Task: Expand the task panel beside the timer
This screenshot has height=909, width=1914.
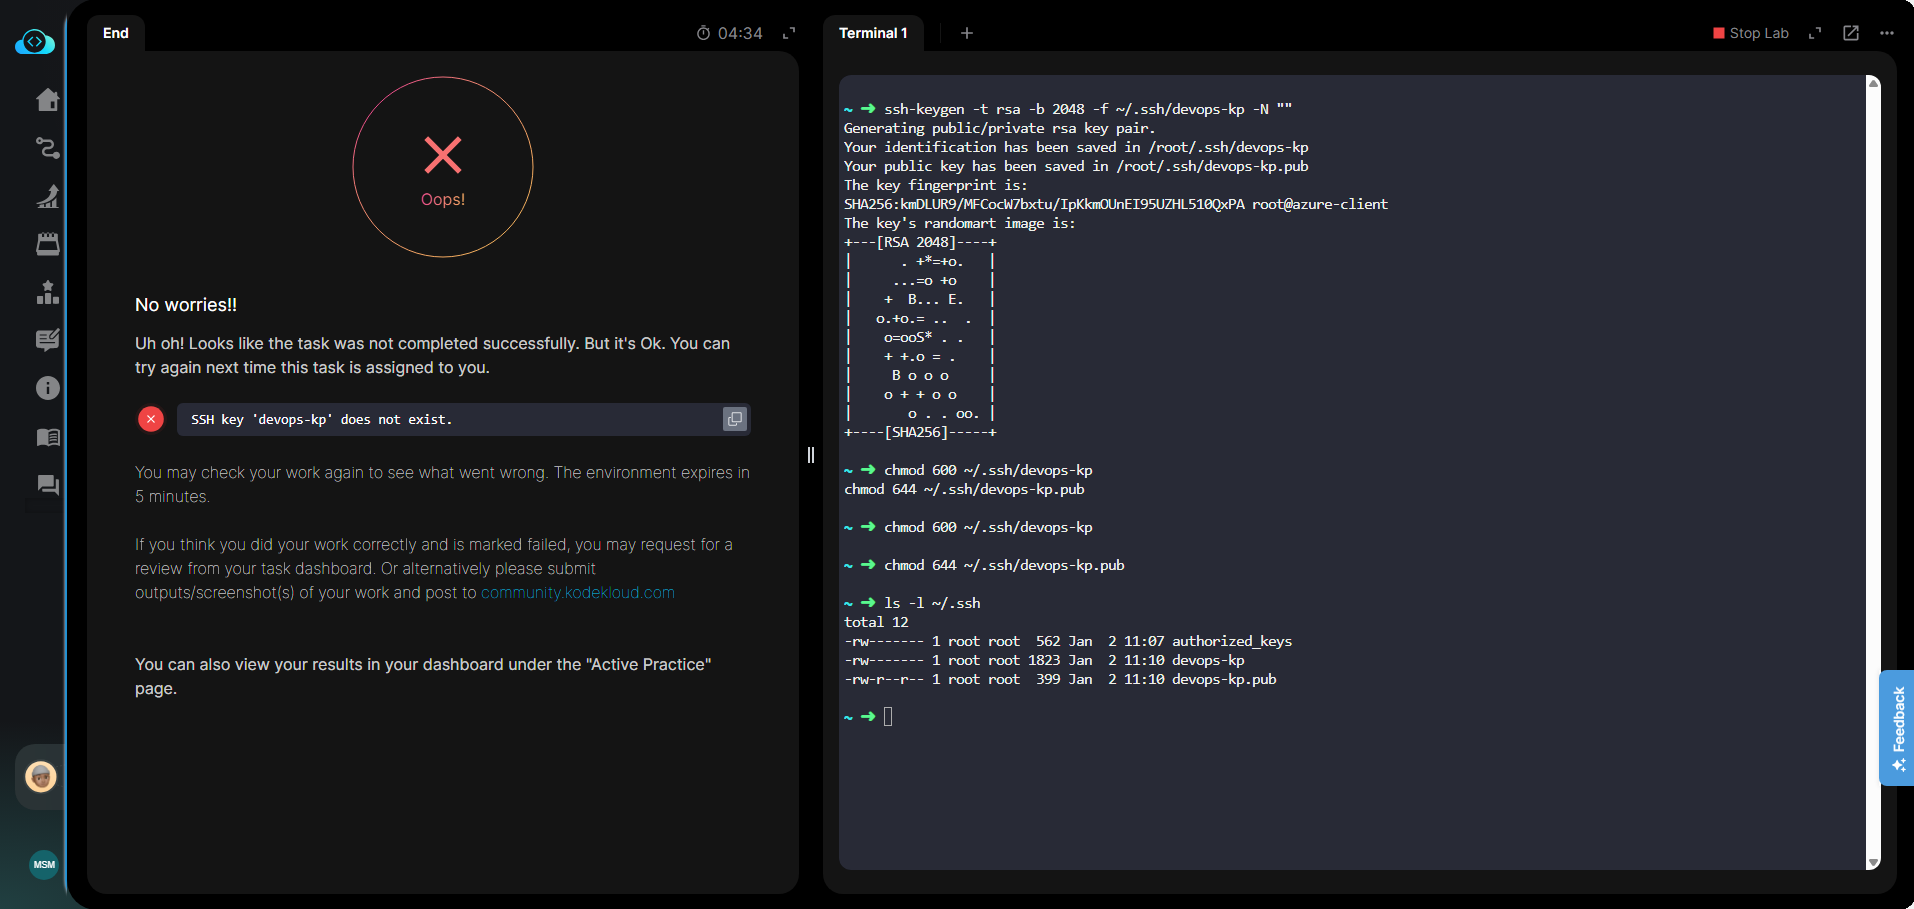Action: pyautogui.click(x=789, y=33)
